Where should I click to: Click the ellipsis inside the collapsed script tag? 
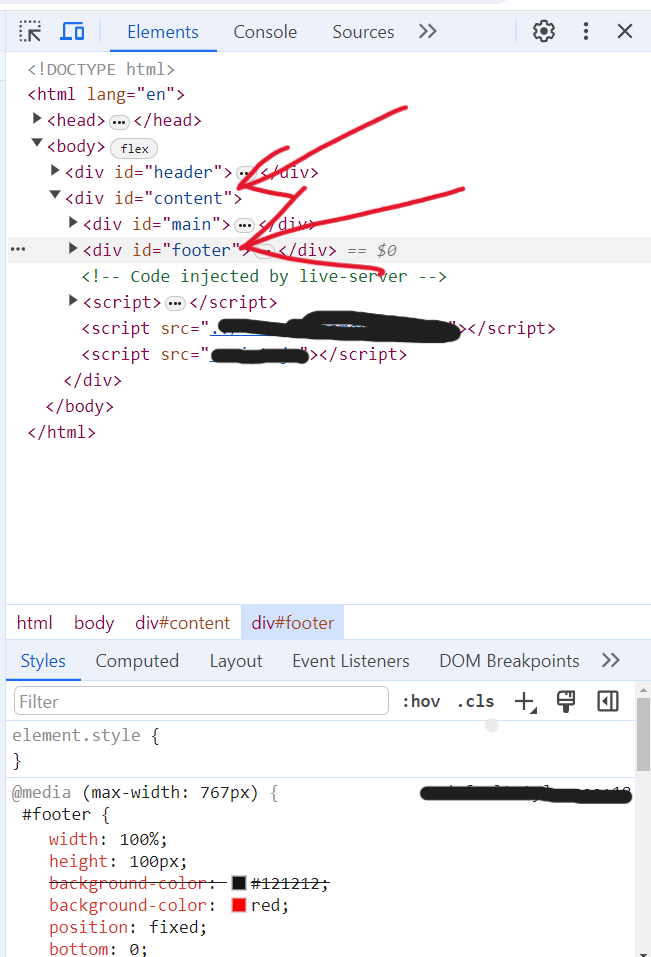pos(175,304)
